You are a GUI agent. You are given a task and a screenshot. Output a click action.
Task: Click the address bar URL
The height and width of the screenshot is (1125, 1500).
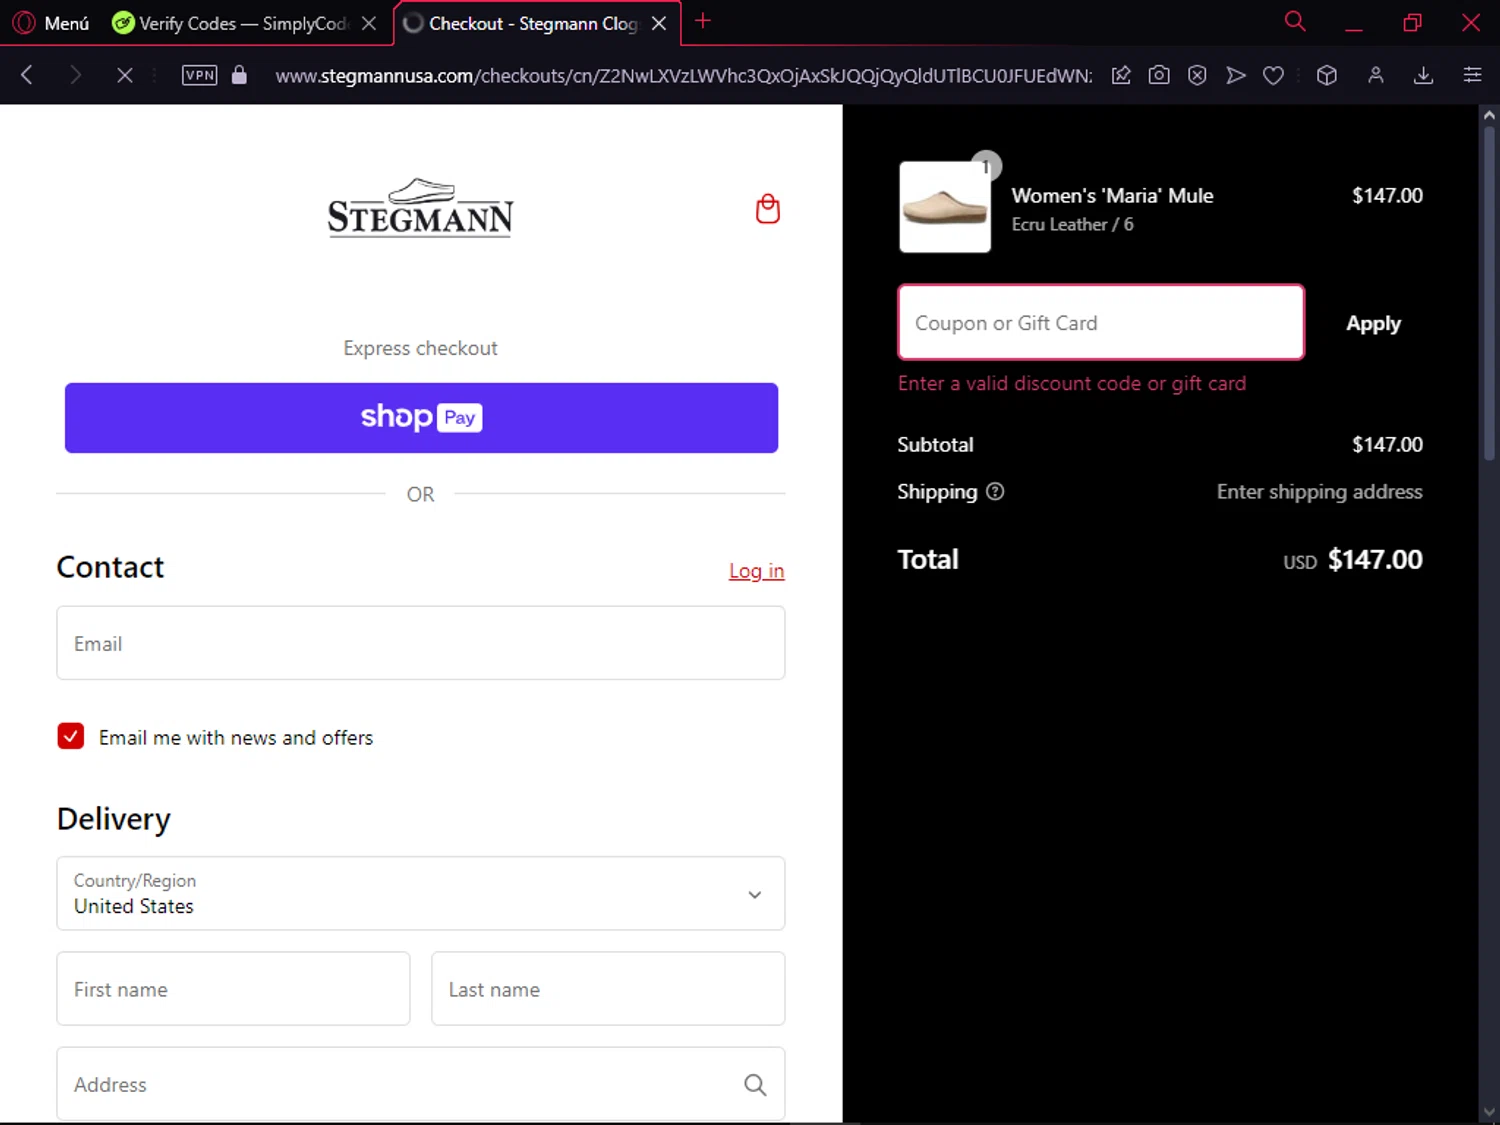(x=684, y=76)
